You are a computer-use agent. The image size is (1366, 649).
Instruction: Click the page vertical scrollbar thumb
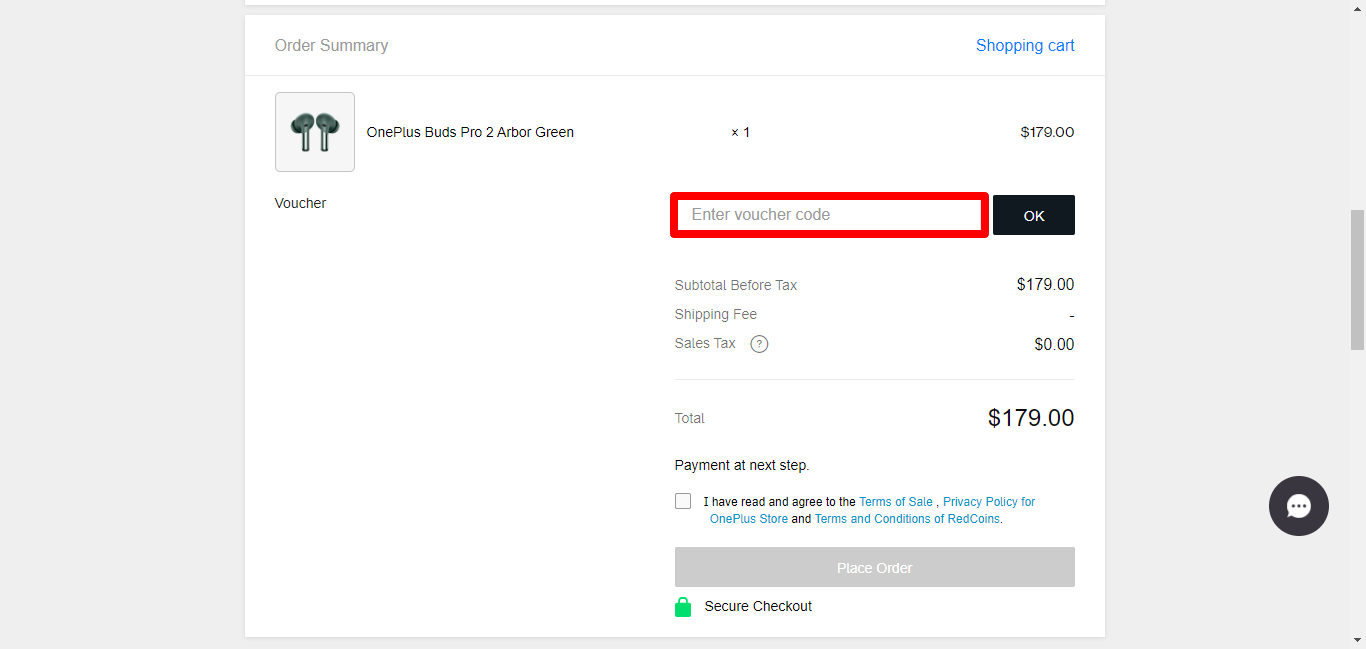[1357, 280]
